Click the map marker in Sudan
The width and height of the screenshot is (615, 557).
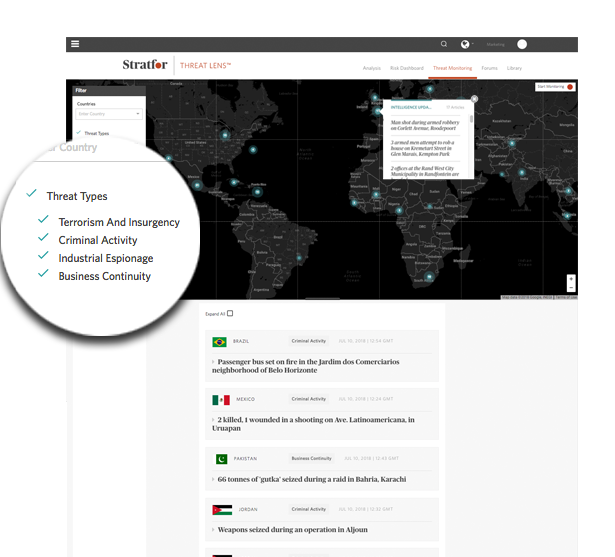coord(429,207)
